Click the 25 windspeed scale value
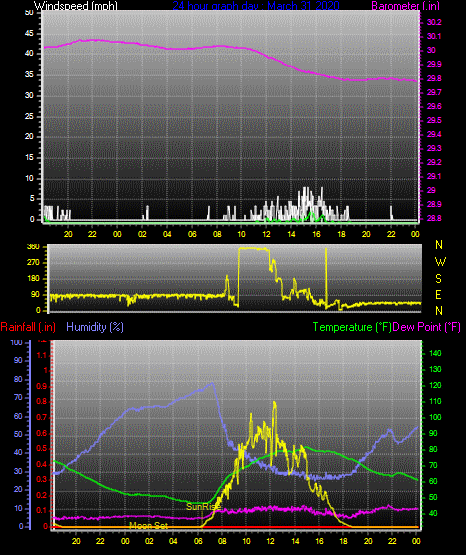Screen dimensions: 466x555 [29, 116]
